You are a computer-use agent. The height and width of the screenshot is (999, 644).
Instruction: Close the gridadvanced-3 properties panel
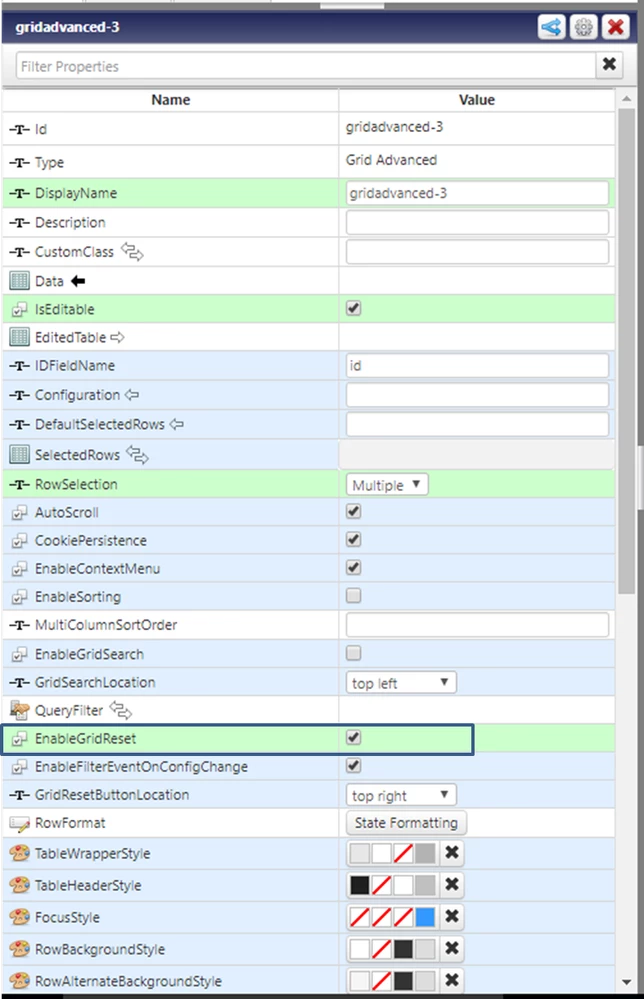[x=615, y=27]
